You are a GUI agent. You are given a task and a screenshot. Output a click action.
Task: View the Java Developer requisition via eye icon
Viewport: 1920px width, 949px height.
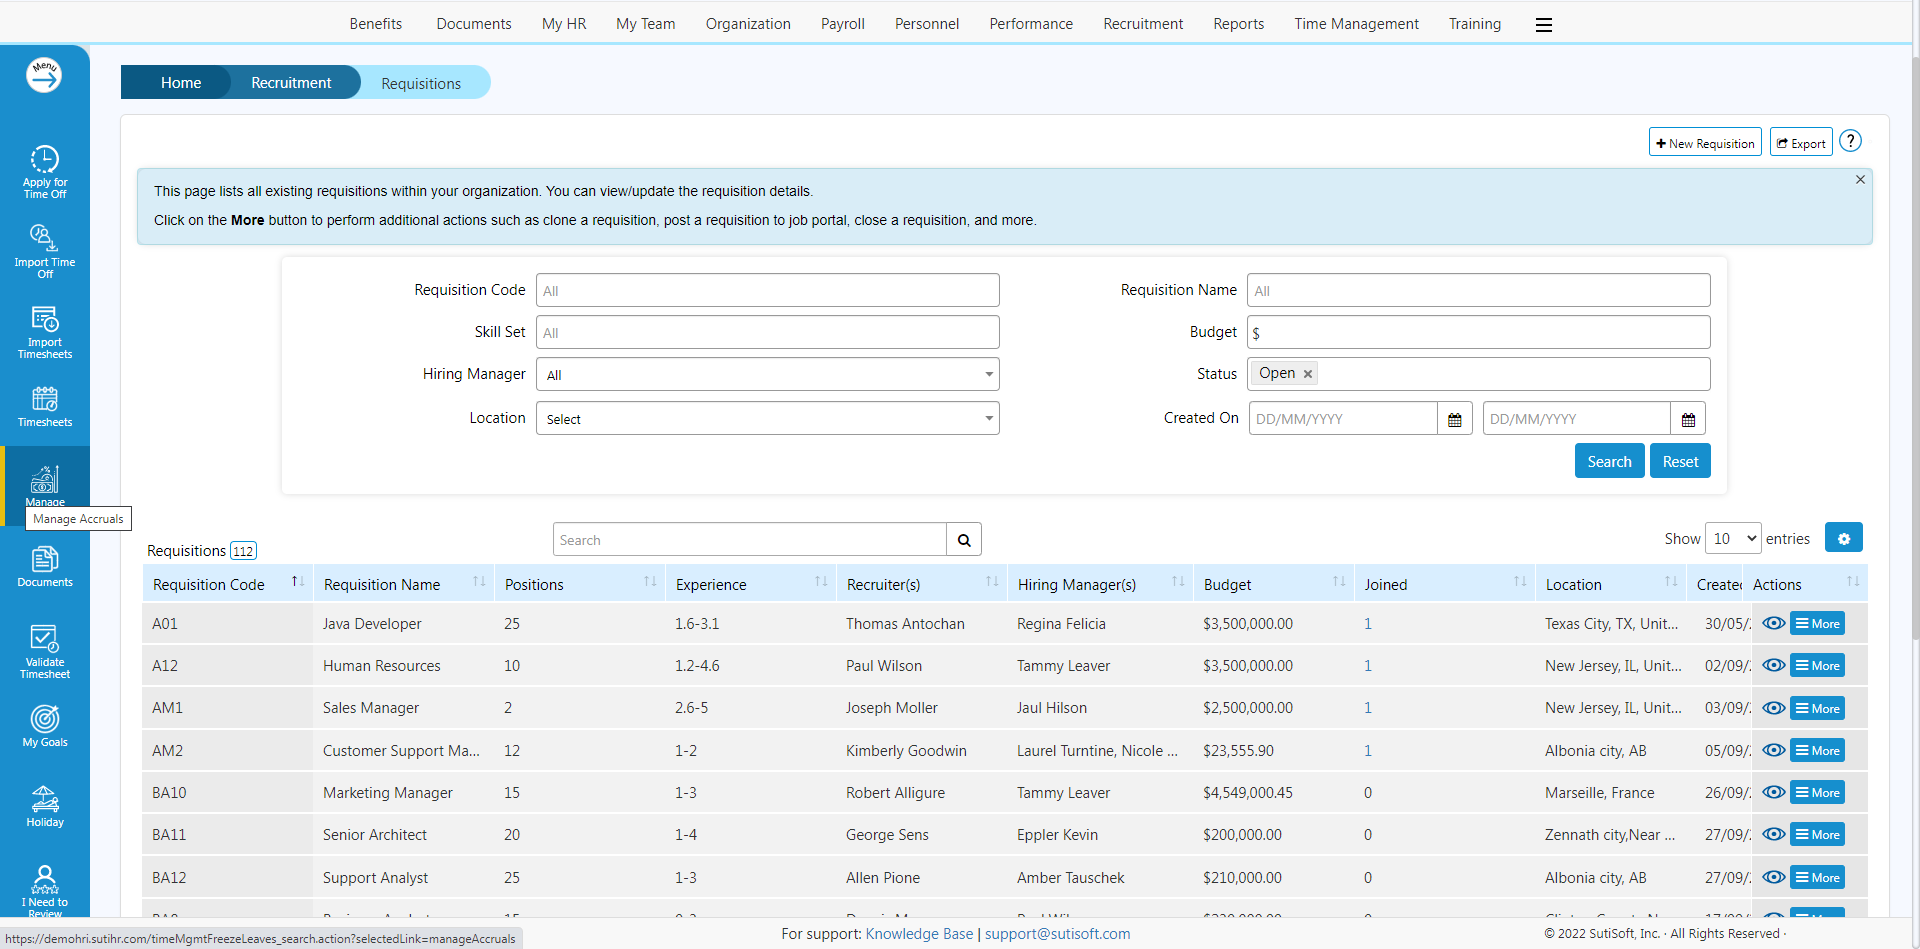1773,623
